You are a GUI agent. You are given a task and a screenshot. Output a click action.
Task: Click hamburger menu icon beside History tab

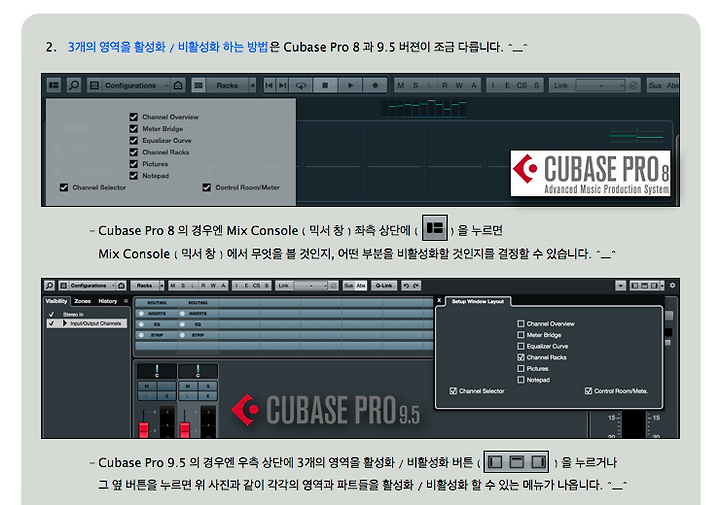click(x=126, y=301)
